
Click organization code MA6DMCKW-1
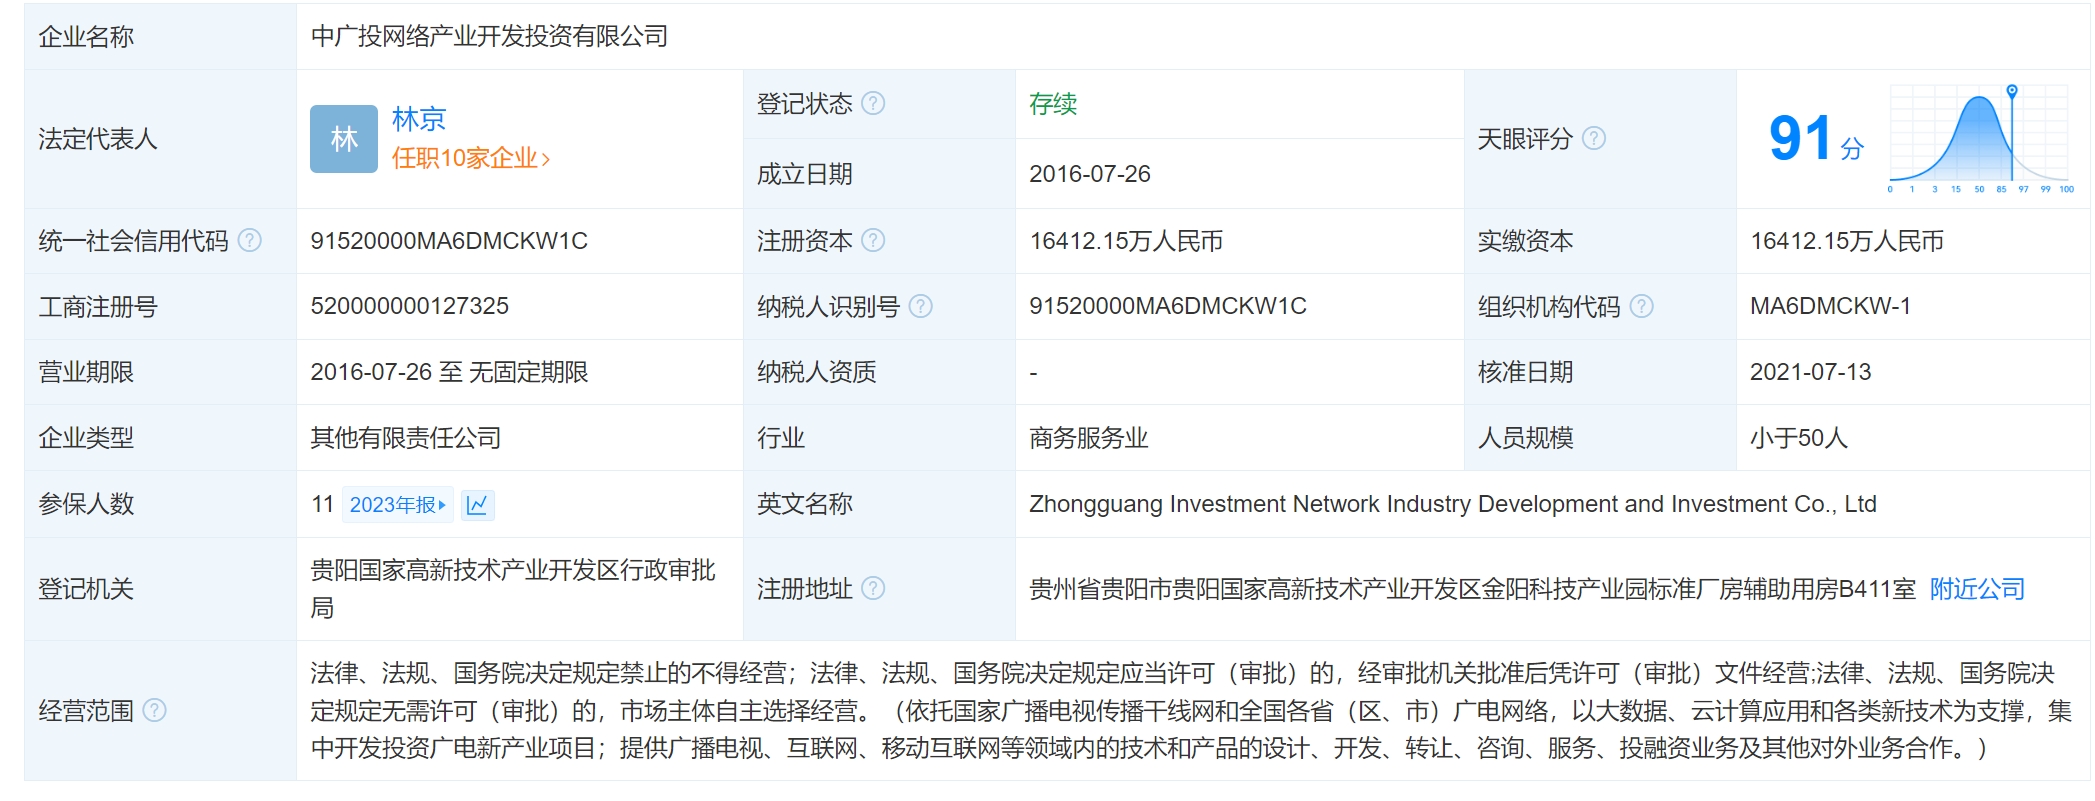(1830, 306)
